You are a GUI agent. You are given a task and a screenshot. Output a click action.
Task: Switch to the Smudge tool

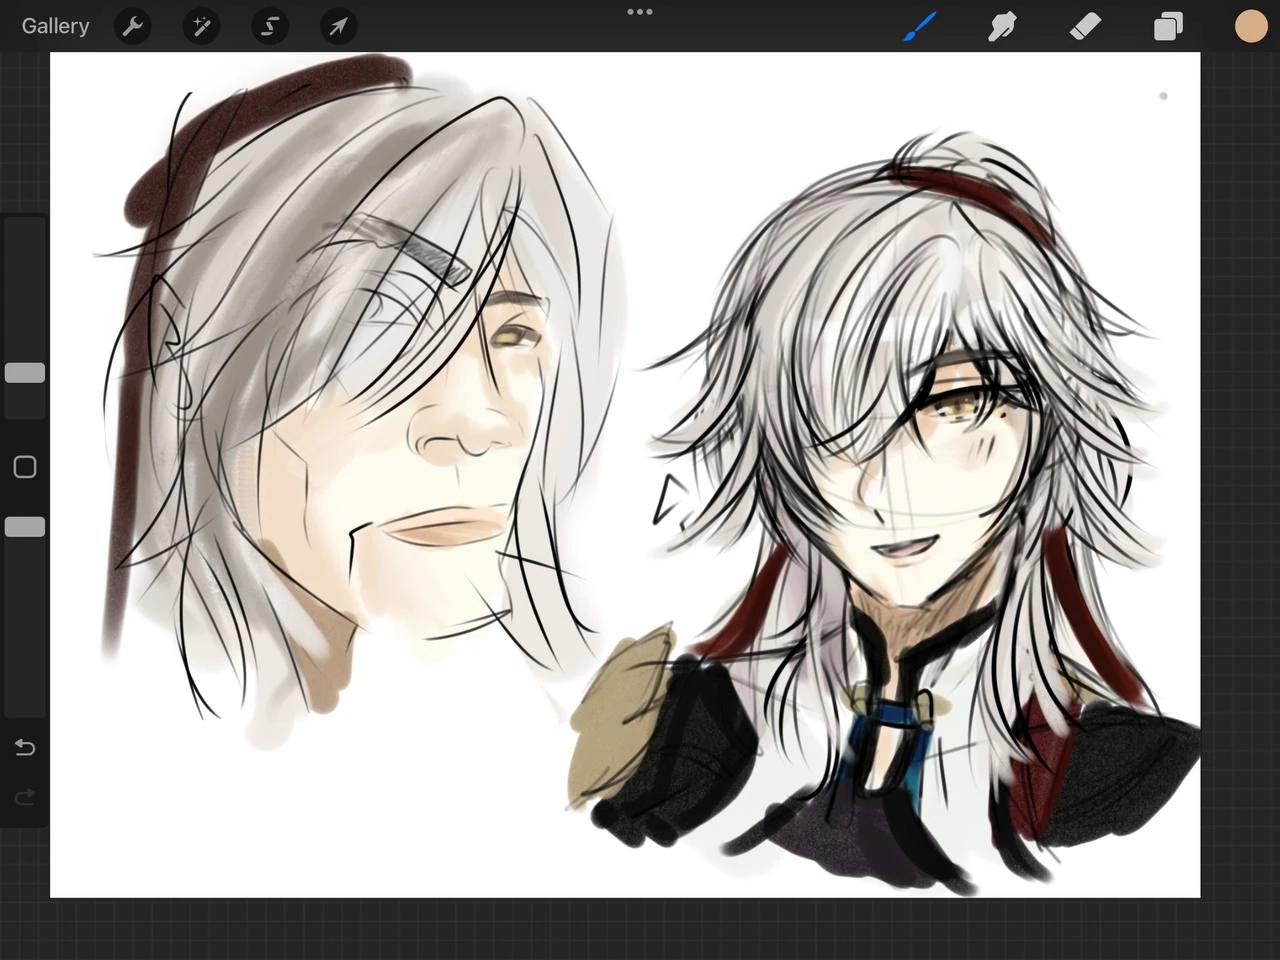click(x=1002, y=26)
